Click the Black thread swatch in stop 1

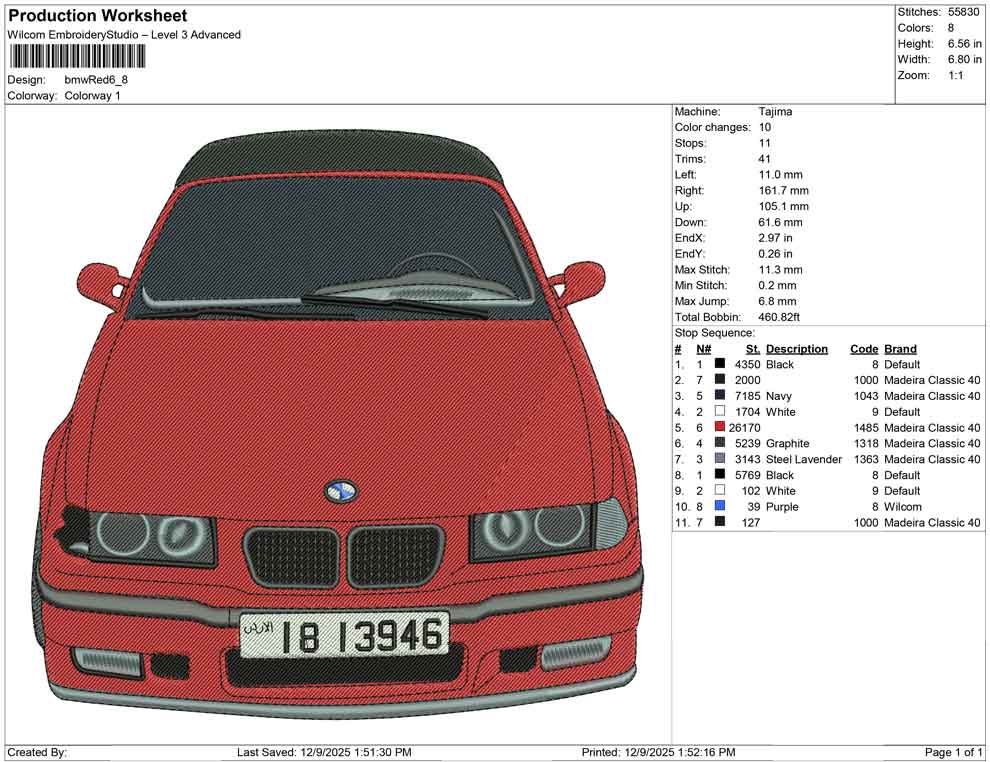(x=719, y=365)
